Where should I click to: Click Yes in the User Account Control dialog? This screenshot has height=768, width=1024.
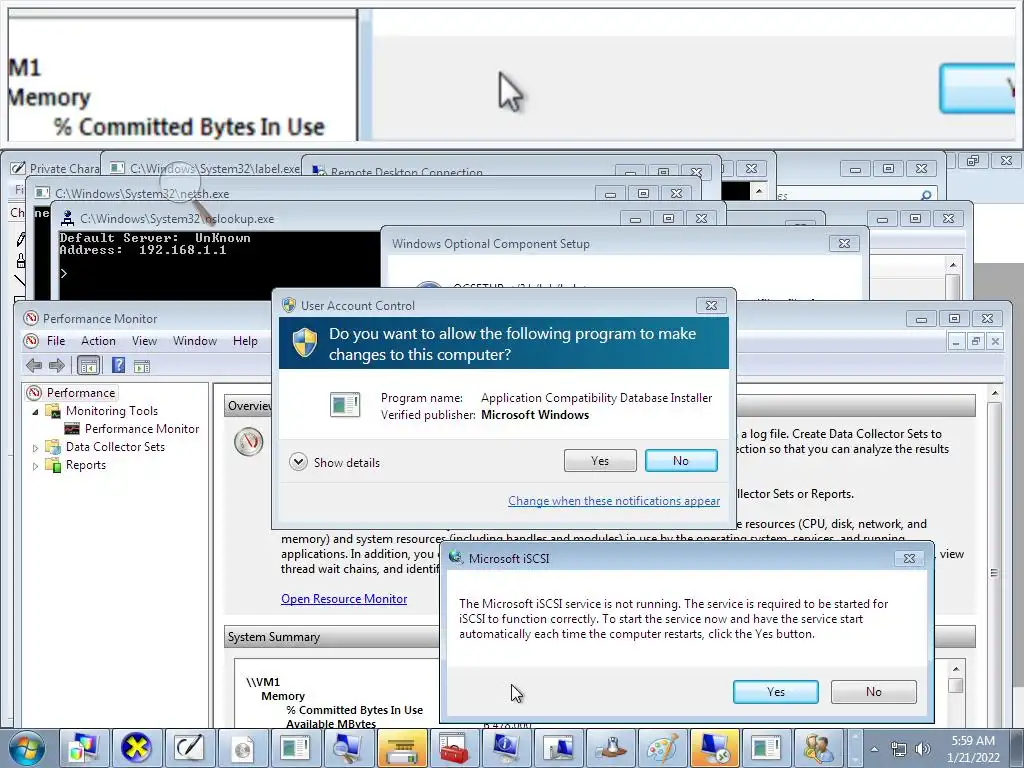(600, 460)
